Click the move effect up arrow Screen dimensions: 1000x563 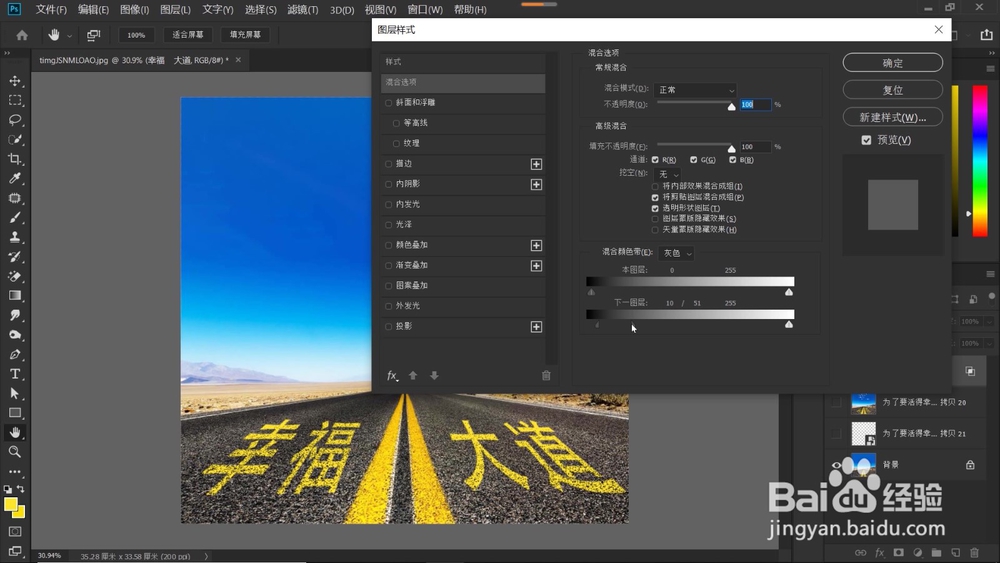pos(413,376)
